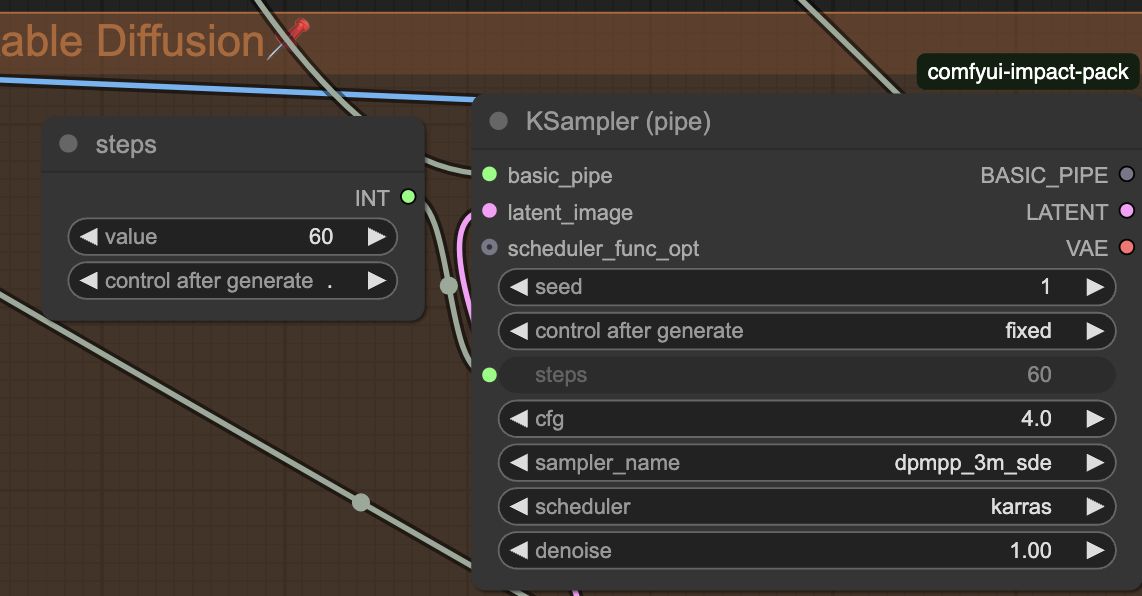Collapse the KSampler (pipe) node via its dot
The width and height of the screenshot is (1142, 596).
click(x=498, y=122)
